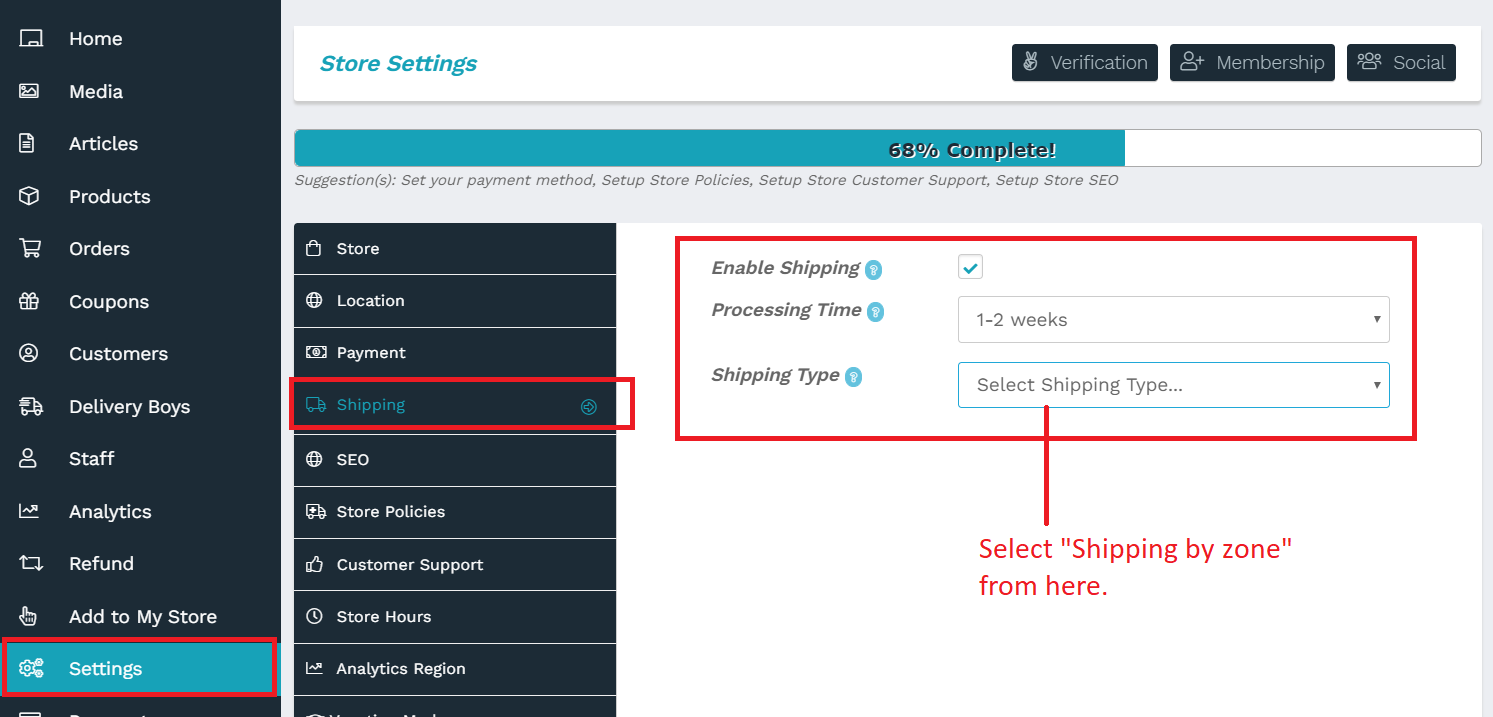
Task: Switch to the Payment settings tab
Action: pyautogui.click(x=455, y=352)
